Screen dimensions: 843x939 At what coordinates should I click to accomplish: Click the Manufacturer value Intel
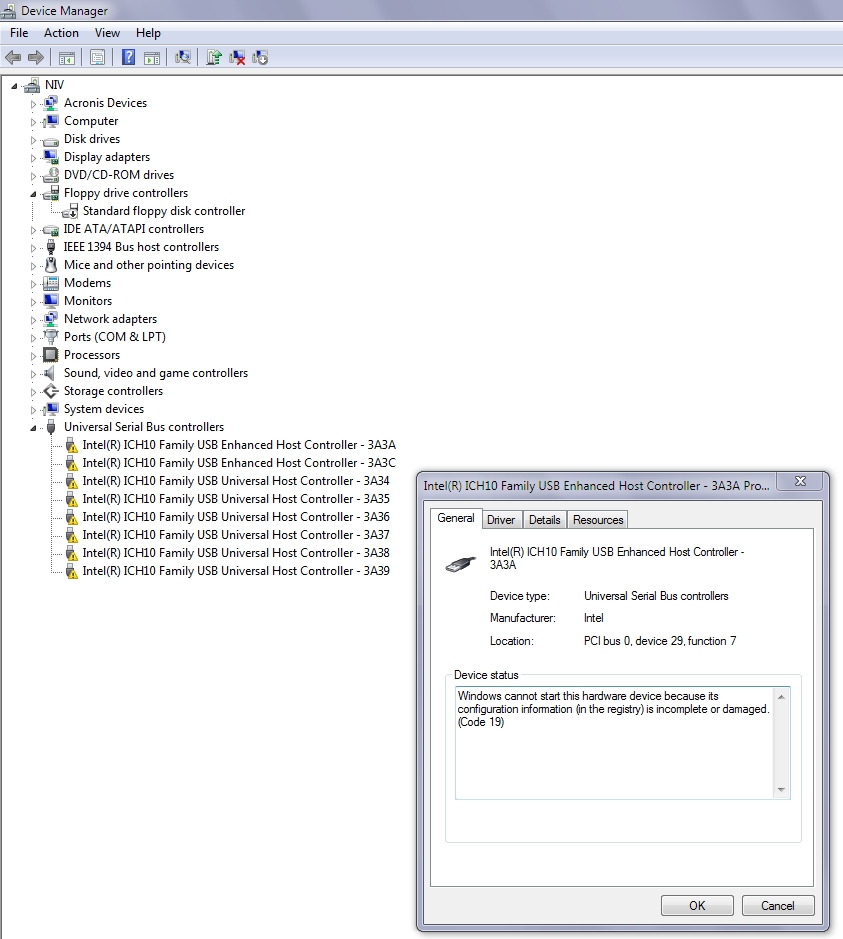click(x=593, y=618)
